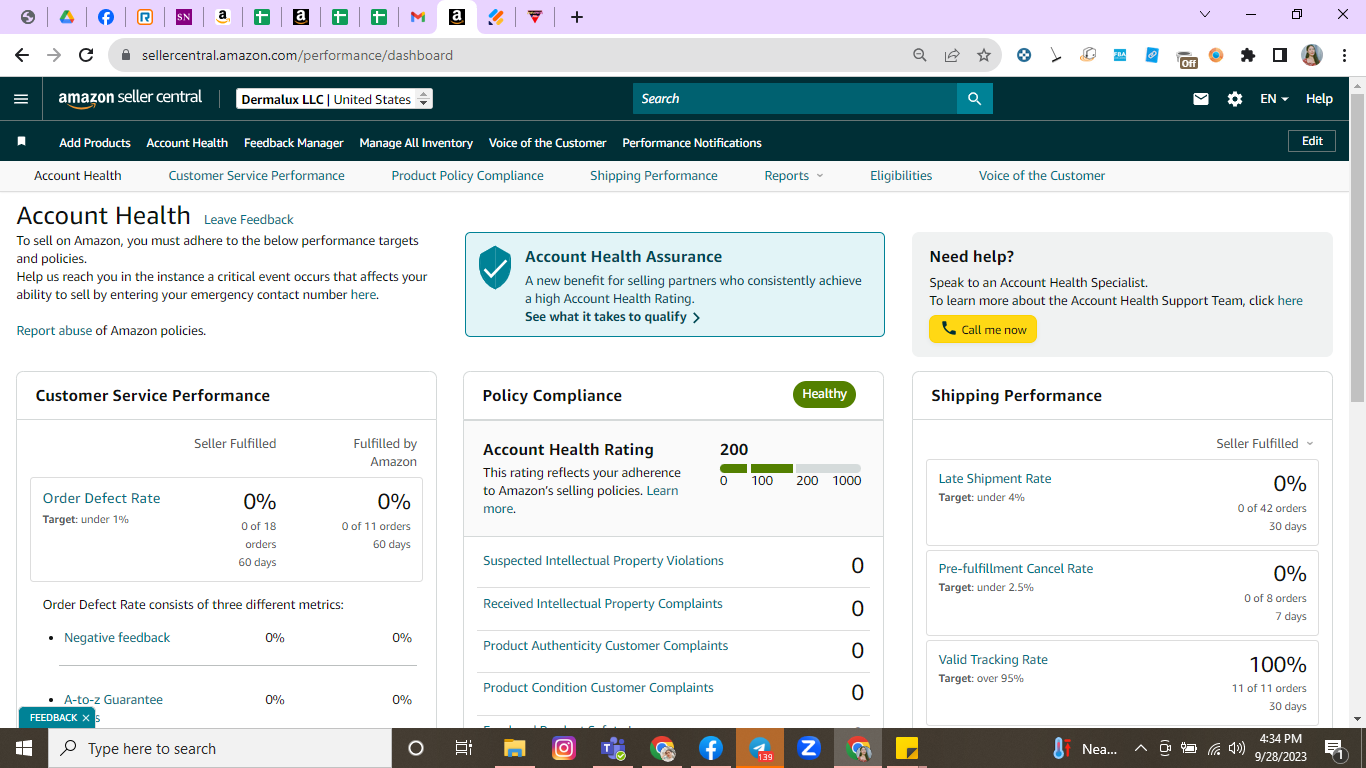Click Help in the top bar

pos(1319,99)
